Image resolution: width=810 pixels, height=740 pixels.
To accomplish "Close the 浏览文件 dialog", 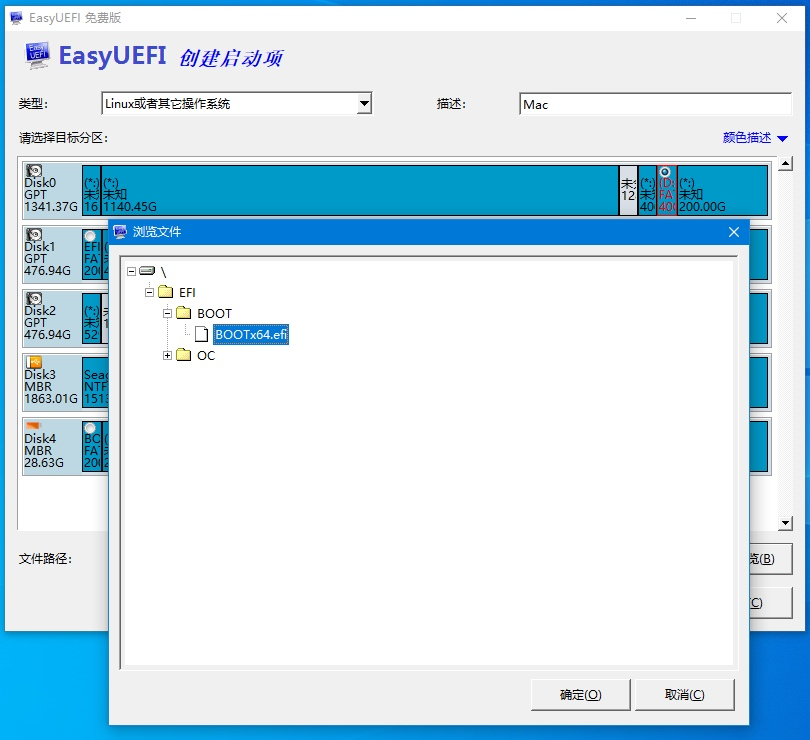I will (734, 232).
